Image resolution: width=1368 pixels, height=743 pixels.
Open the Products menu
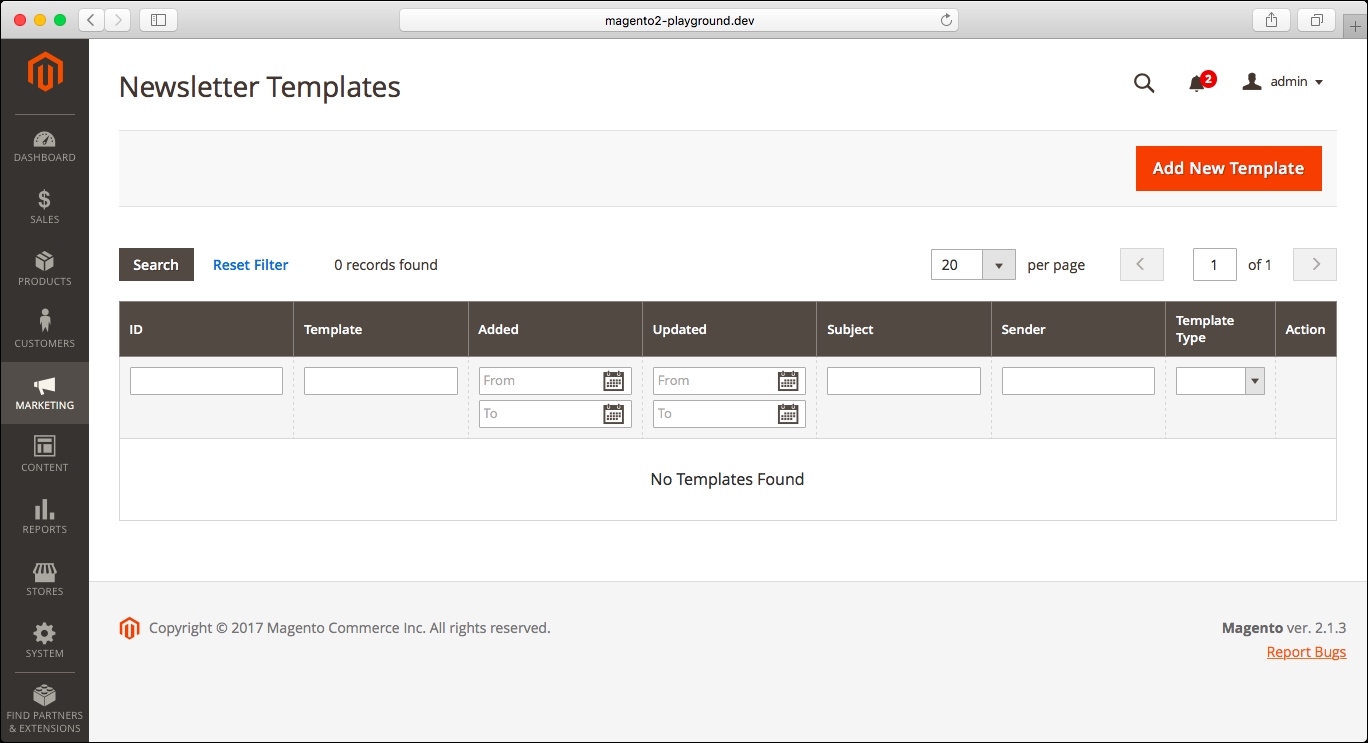44,270
